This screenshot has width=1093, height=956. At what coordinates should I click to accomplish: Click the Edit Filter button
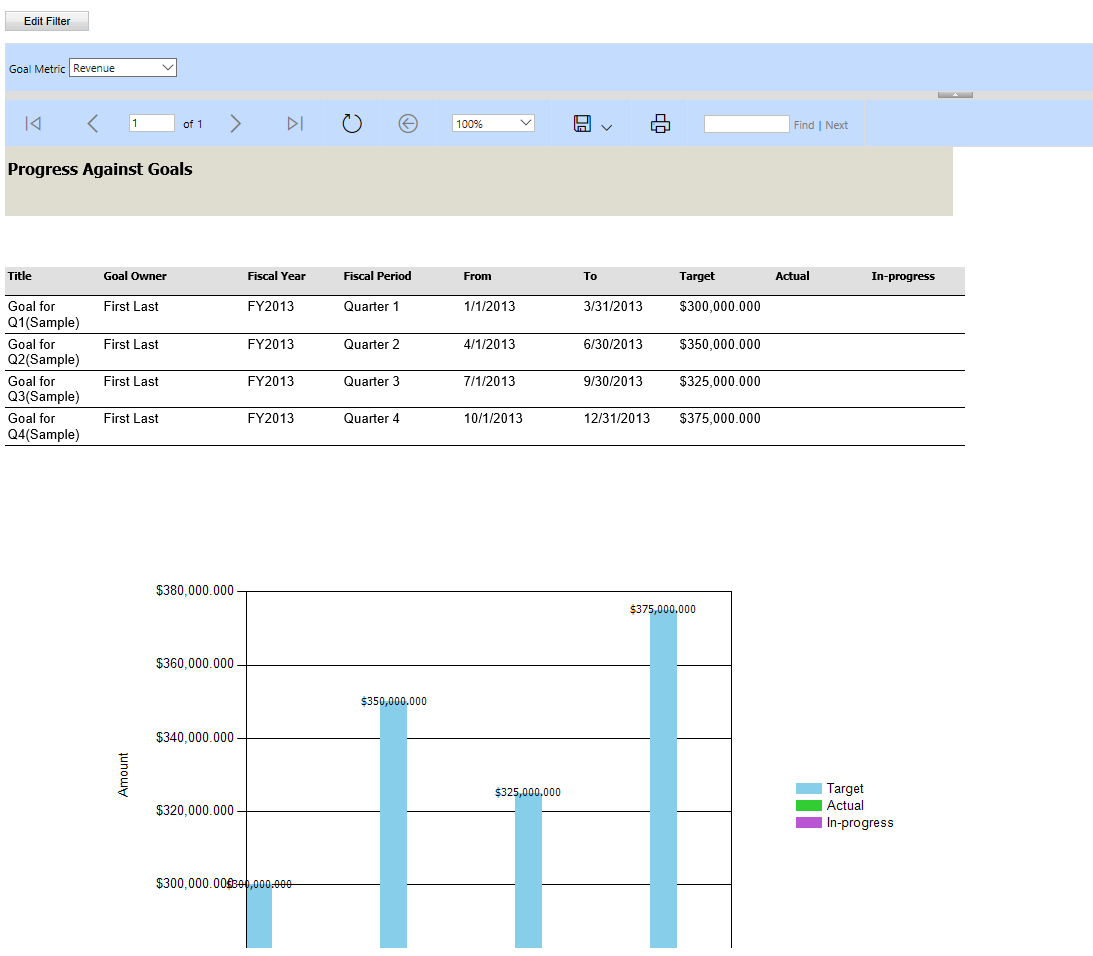[x=46, y=20]
